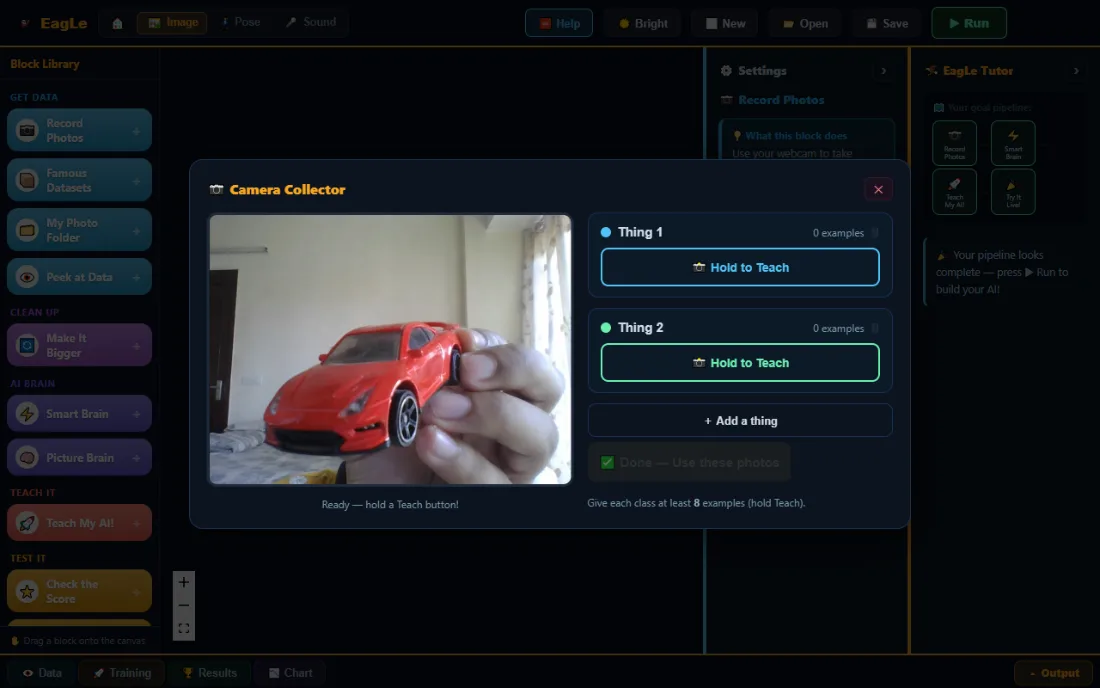Click the My Photo Folder block icon
1100x688 pixels.
click(27, 230)
